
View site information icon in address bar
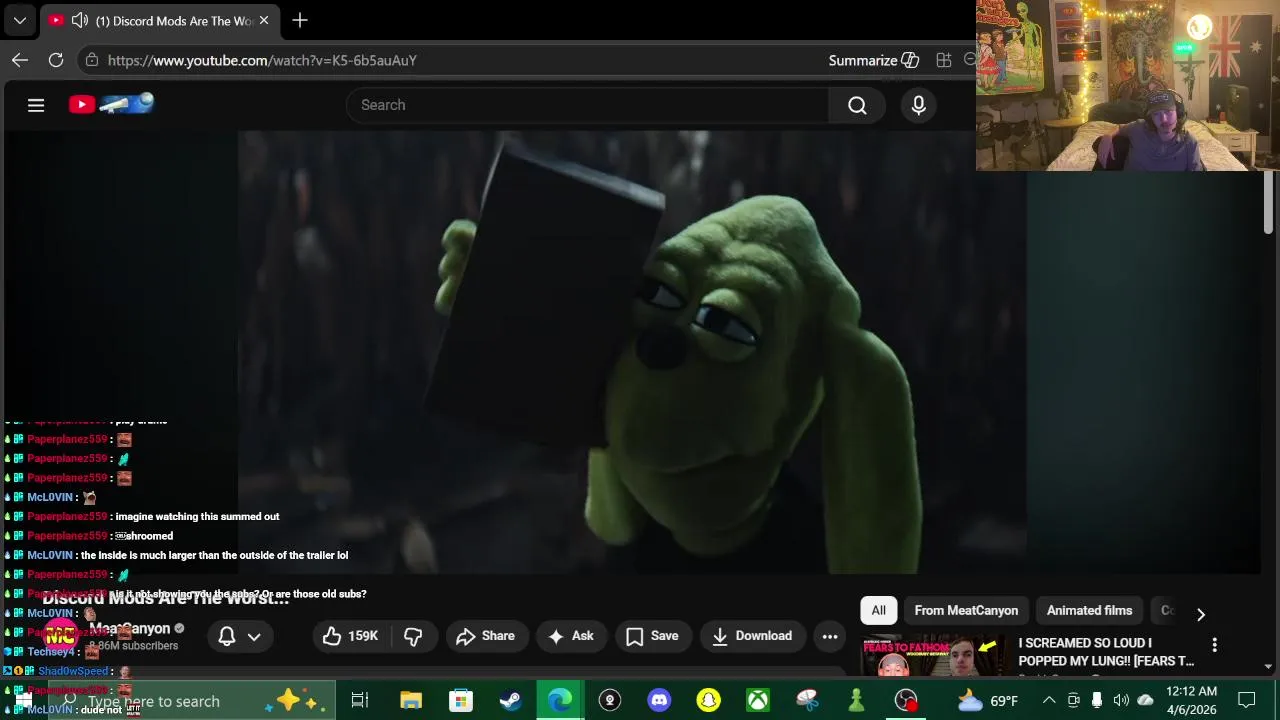(x=92, y=60)
